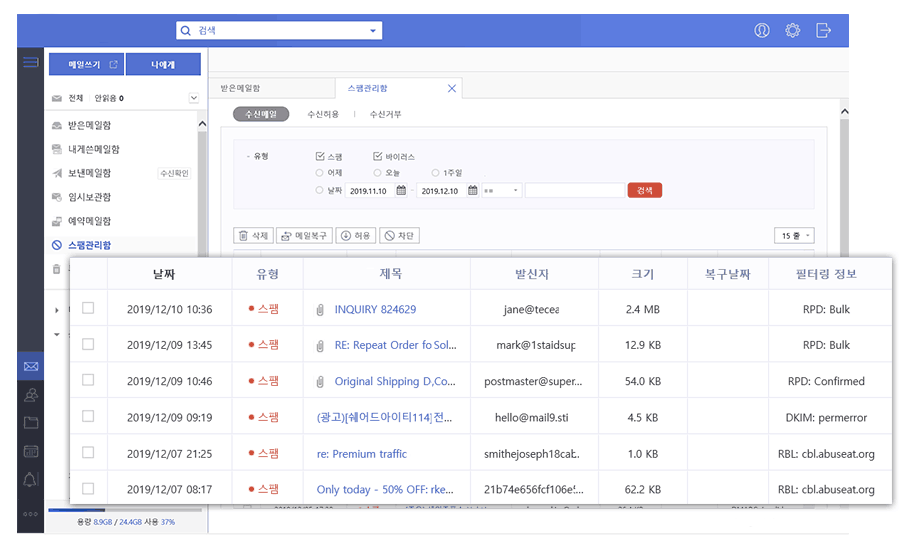This screenshot has height=550, width=900.
Task: Click the 허용 allow button
Action: point(356,235)
